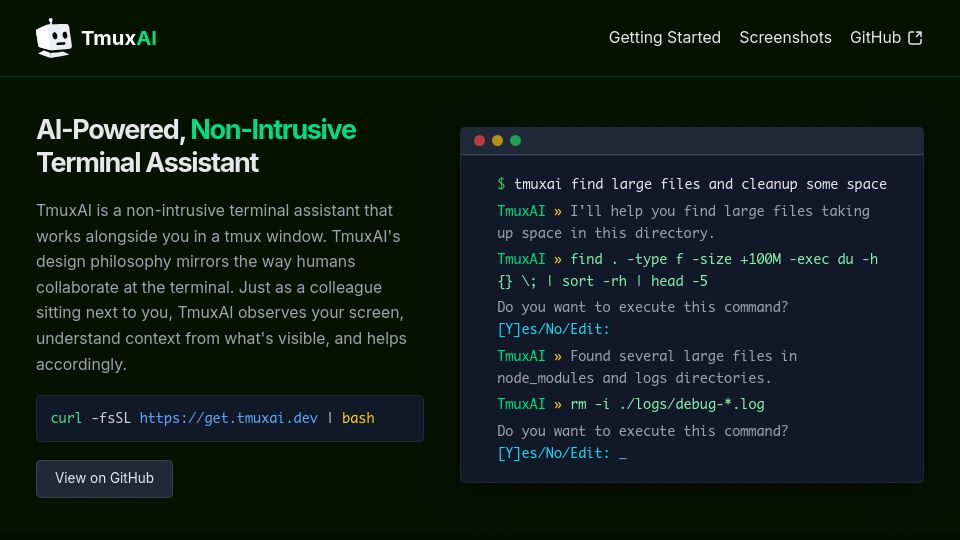Go to the Screenshots section
Image resolution: width=960 pixels, height=540 pixels.
click(785, 37)
